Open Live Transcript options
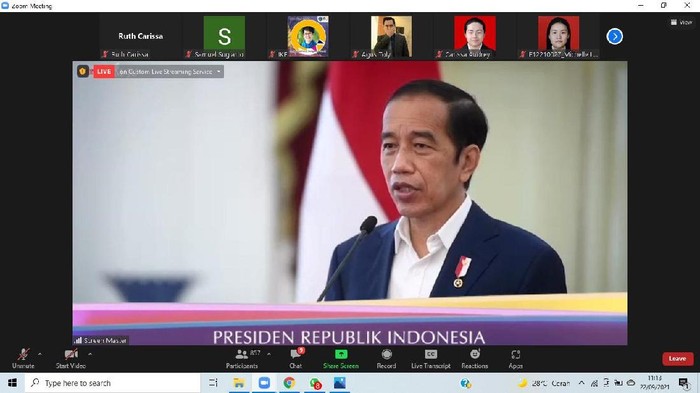Image resolution: width=700 pixels, height=393 pixels. click(x=431, y=359)
